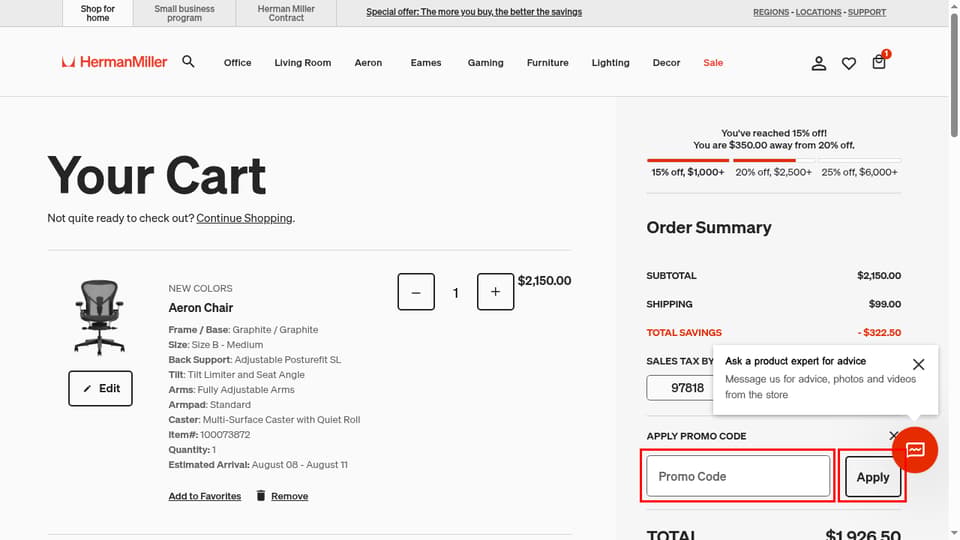Open the Gaming menu

(x=486, y=62)
